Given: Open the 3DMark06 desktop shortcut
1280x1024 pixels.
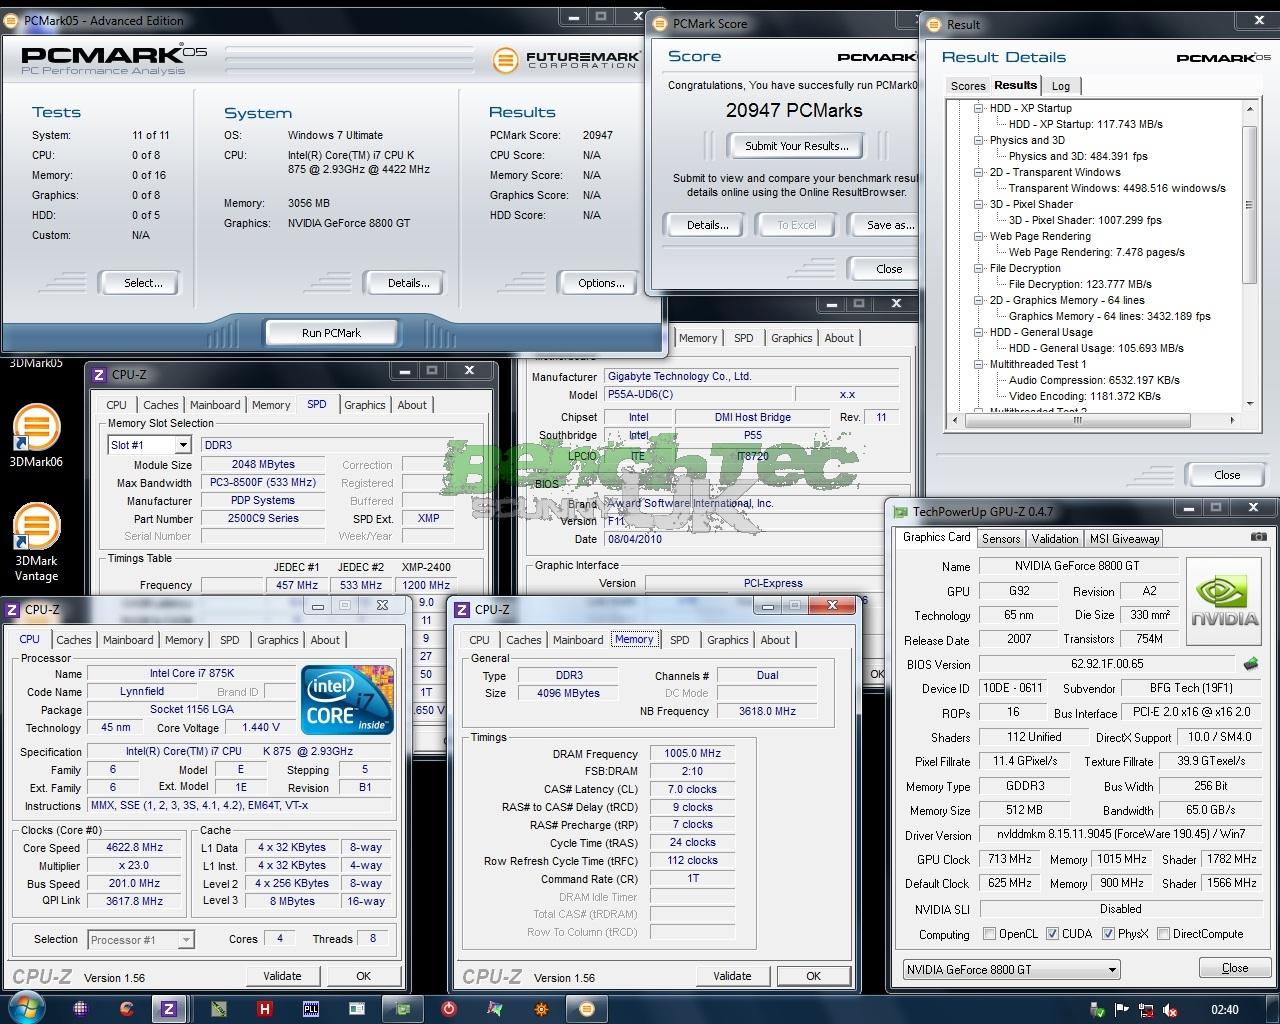Looking at the screenshot, I should click(x=36, y=436).
